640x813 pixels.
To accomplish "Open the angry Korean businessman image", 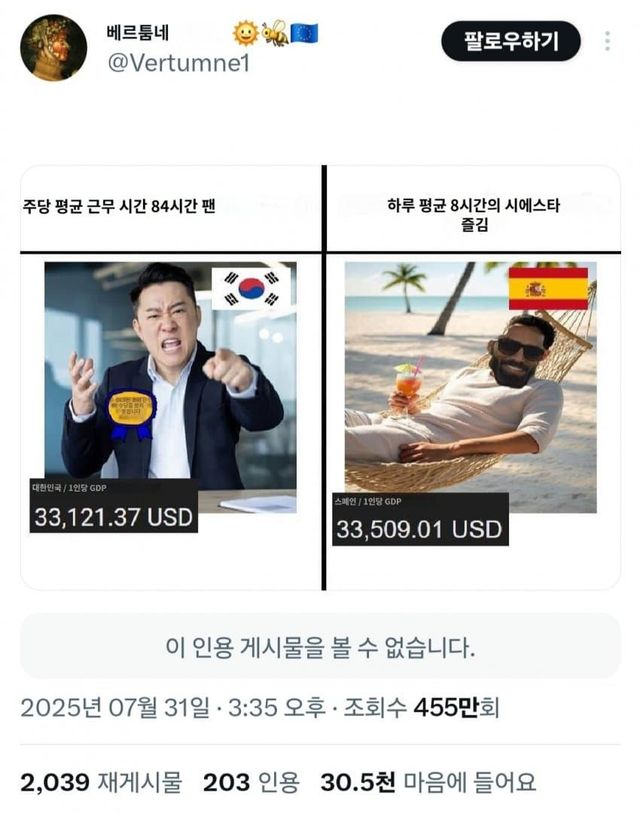I will pos(171,387).
